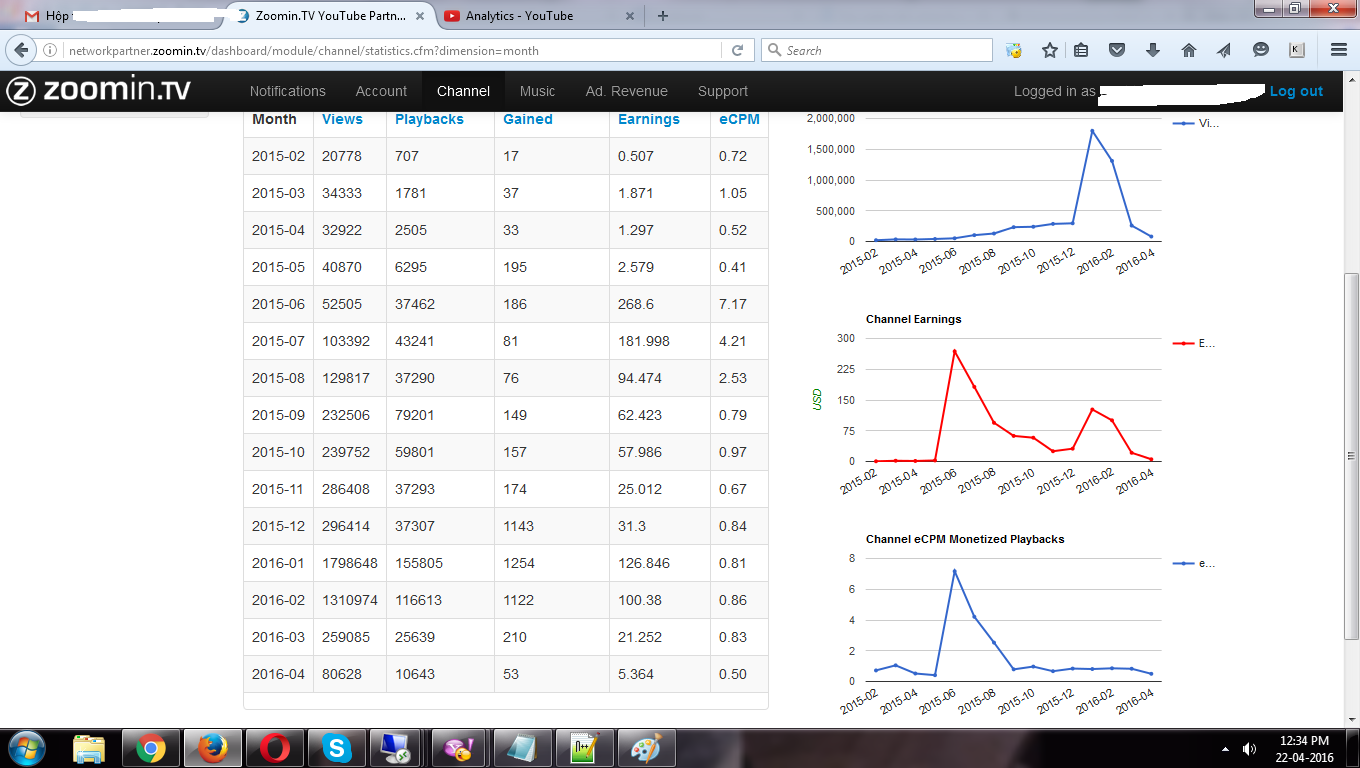Click the page vertical scrollbar
Screen dimensions: 1360x768
click(x=1351, y=456)
